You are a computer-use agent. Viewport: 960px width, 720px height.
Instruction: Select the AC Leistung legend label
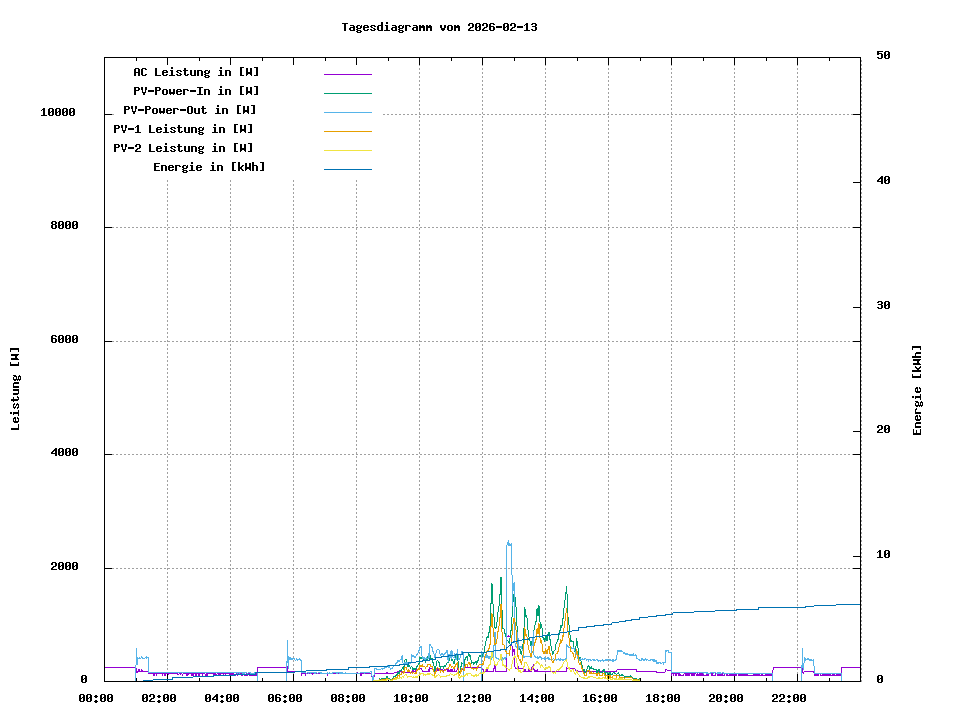(x=196, y=72)
